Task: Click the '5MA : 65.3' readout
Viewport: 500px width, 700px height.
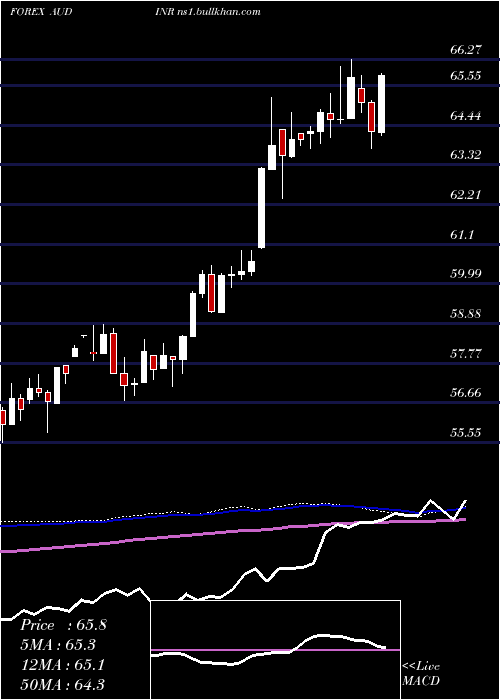Action: click(x=58, y=645)
